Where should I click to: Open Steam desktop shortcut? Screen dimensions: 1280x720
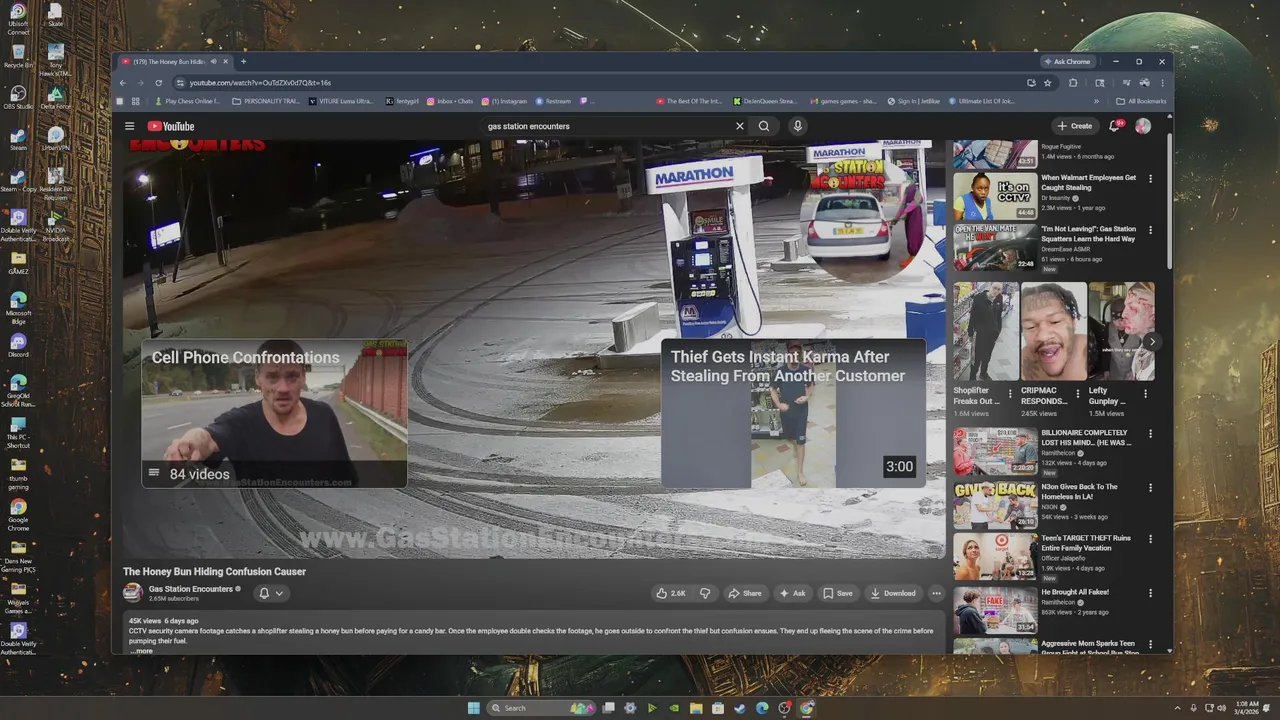tap(18, 137)
